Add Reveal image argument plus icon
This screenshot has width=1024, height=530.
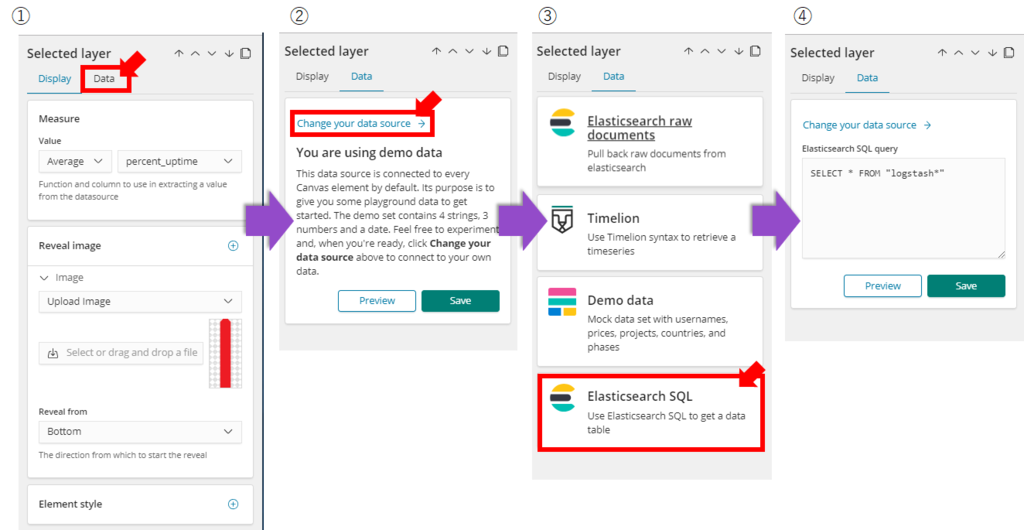pos(233,246)
